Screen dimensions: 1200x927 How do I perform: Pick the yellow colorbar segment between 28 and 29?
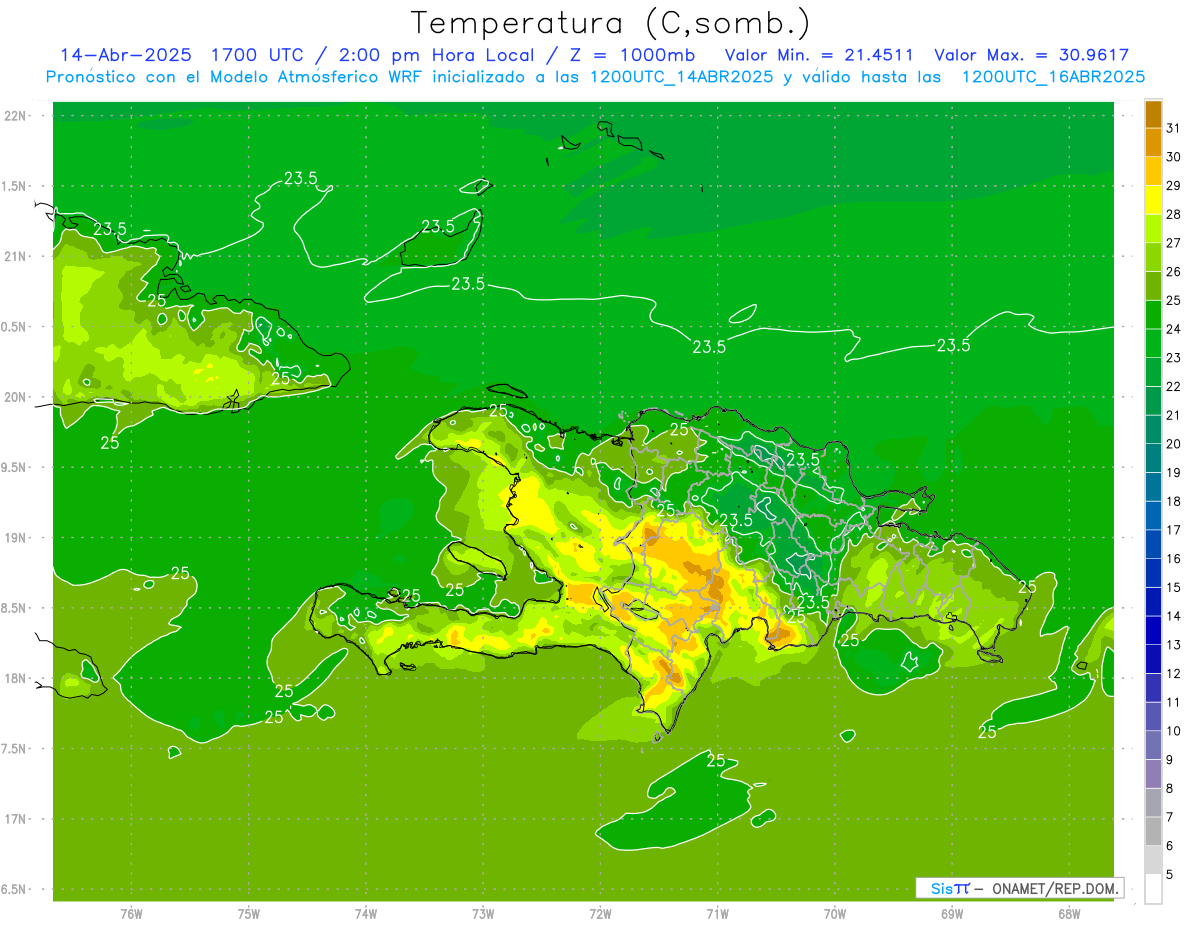coord(1153,200)
